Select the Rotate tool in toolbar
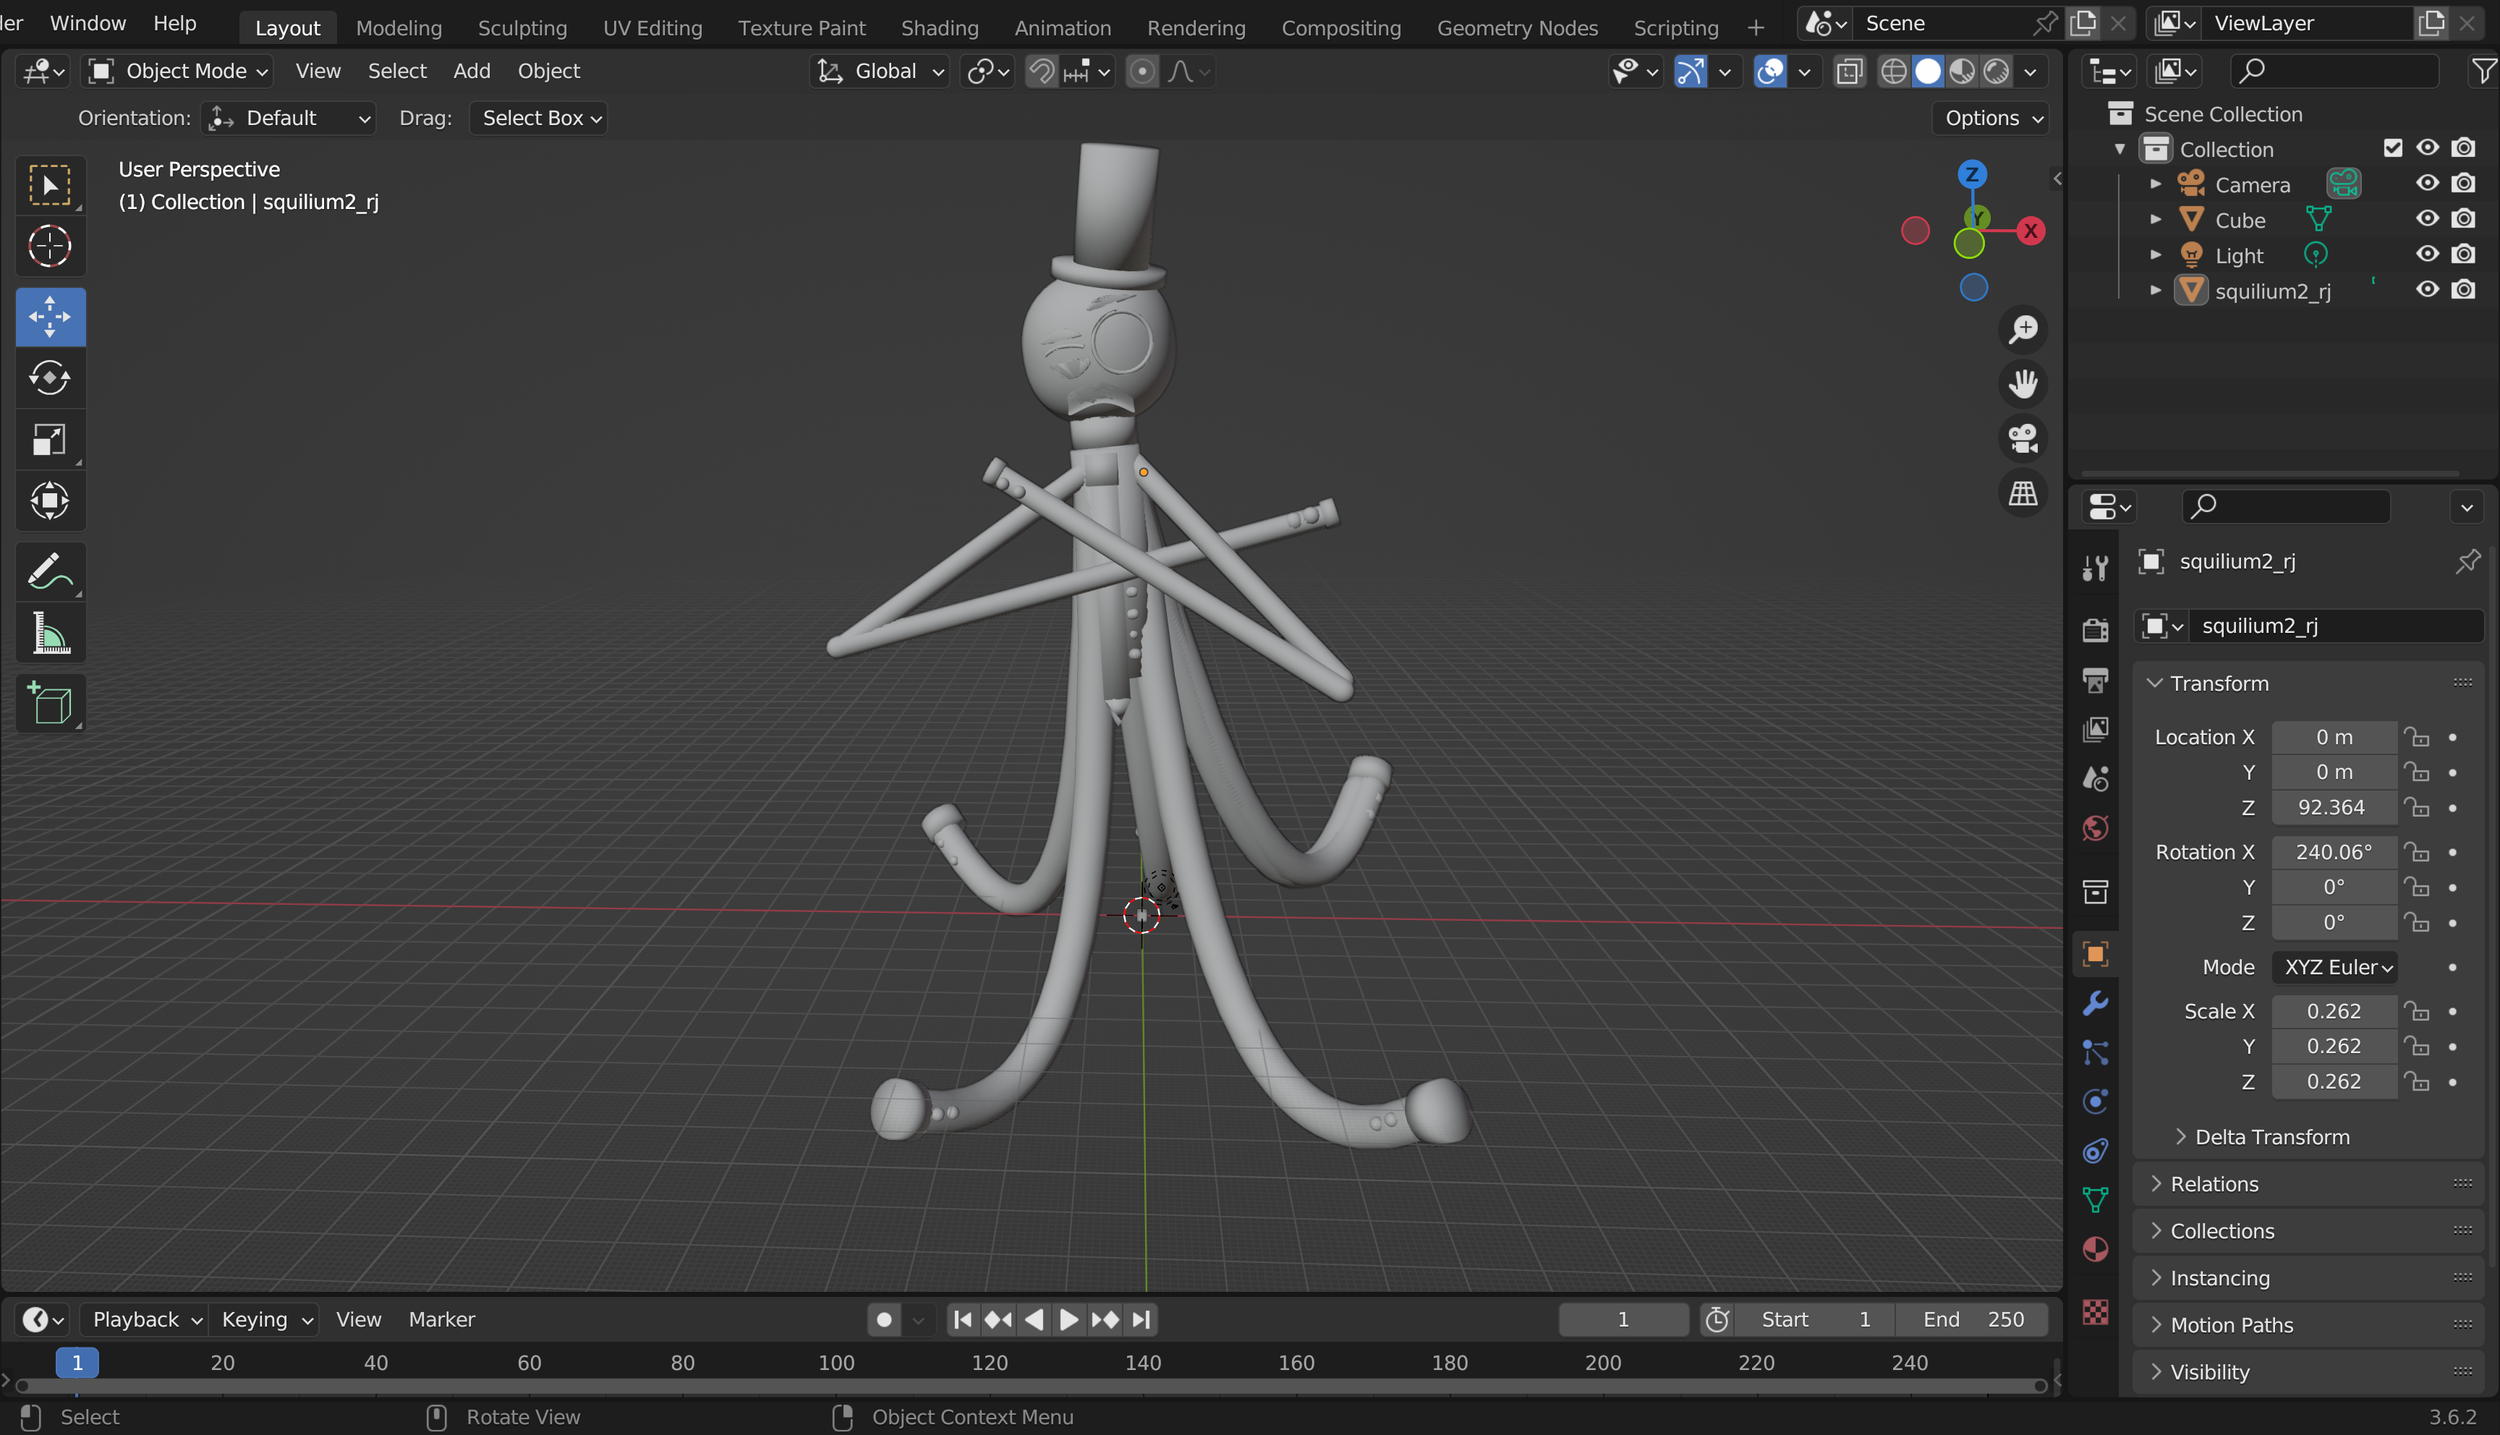Image resolution: width=2500 pixels, height=1435 pixels. [50, 378]
